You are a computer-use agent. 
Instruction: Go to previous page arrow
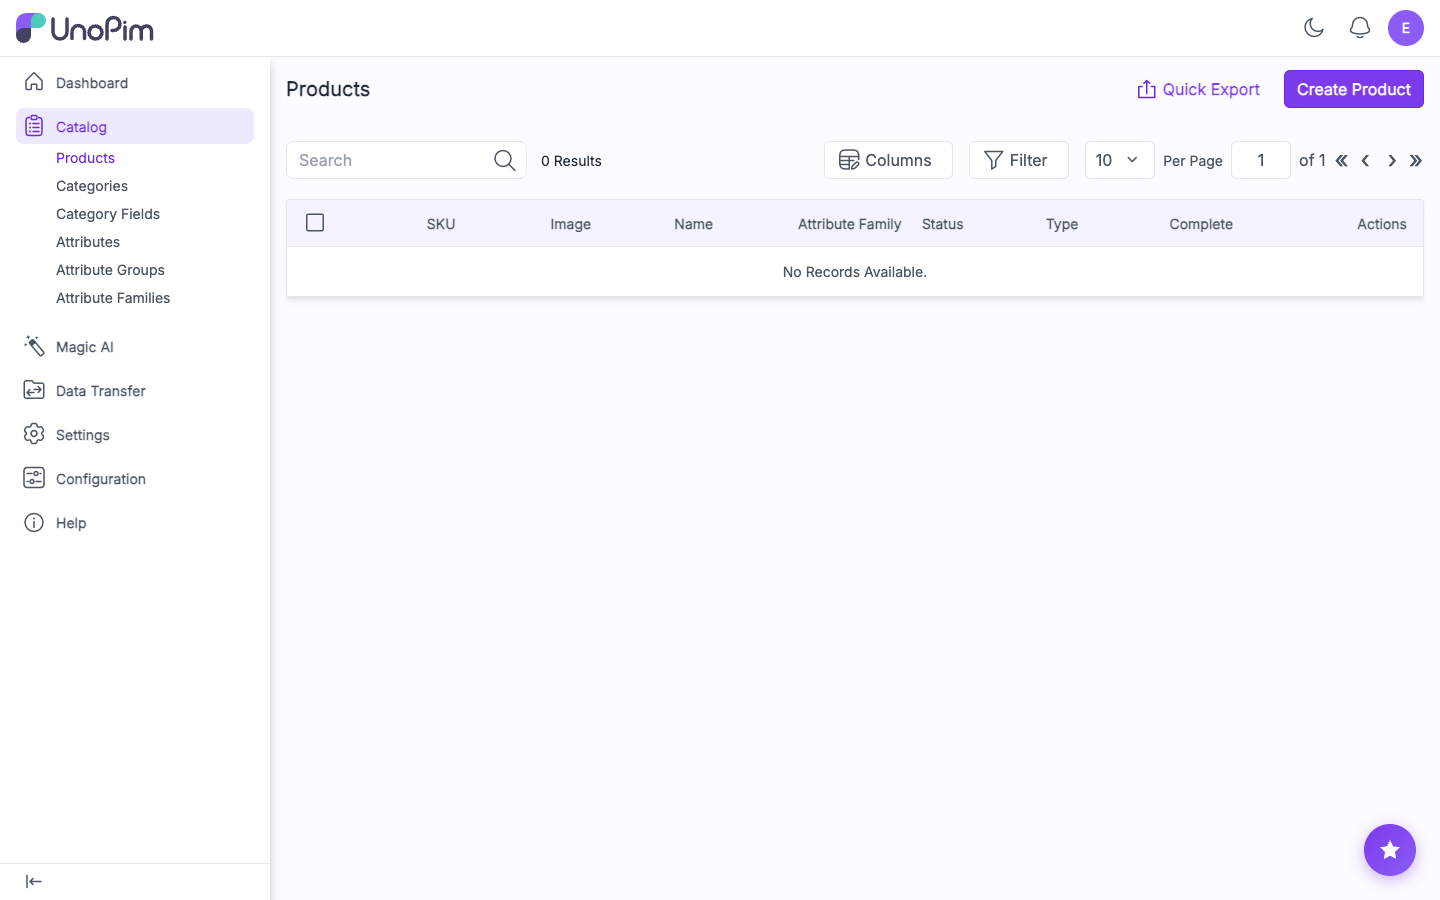tap(1366, 160)
